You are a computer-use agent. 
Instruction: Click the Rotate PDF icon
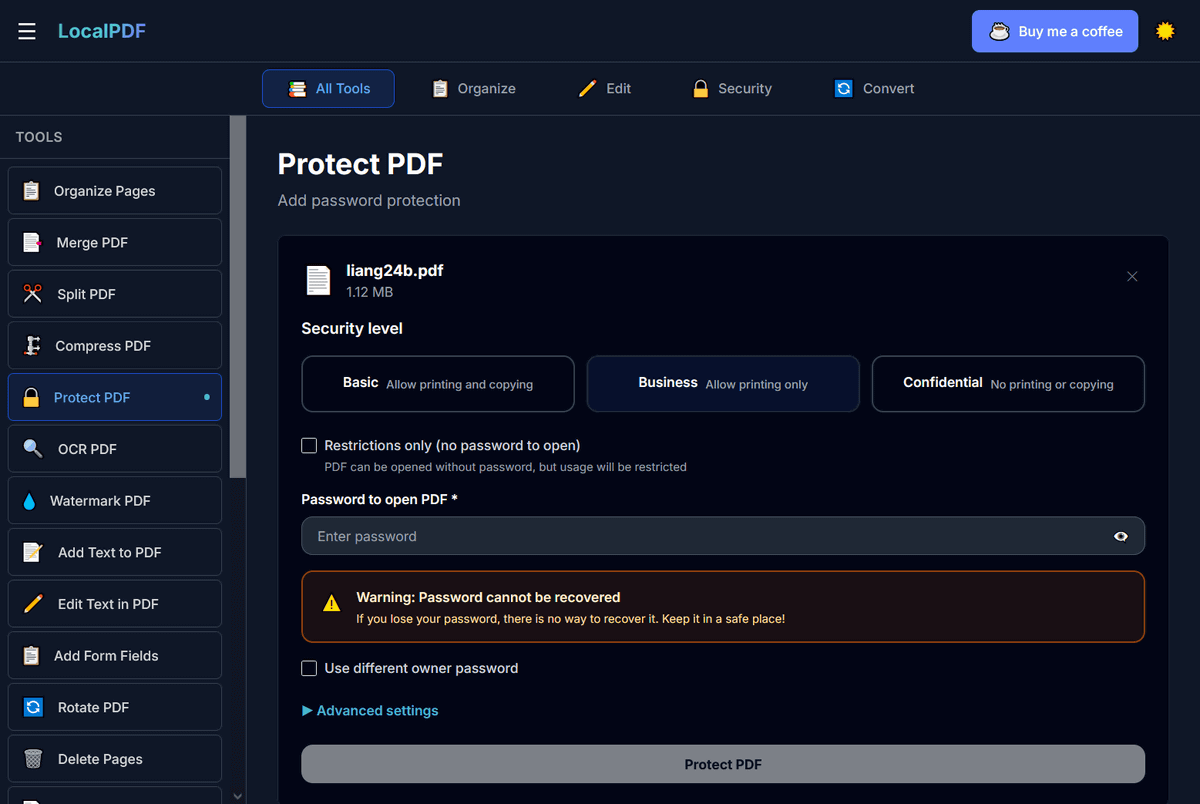(33, 707)
